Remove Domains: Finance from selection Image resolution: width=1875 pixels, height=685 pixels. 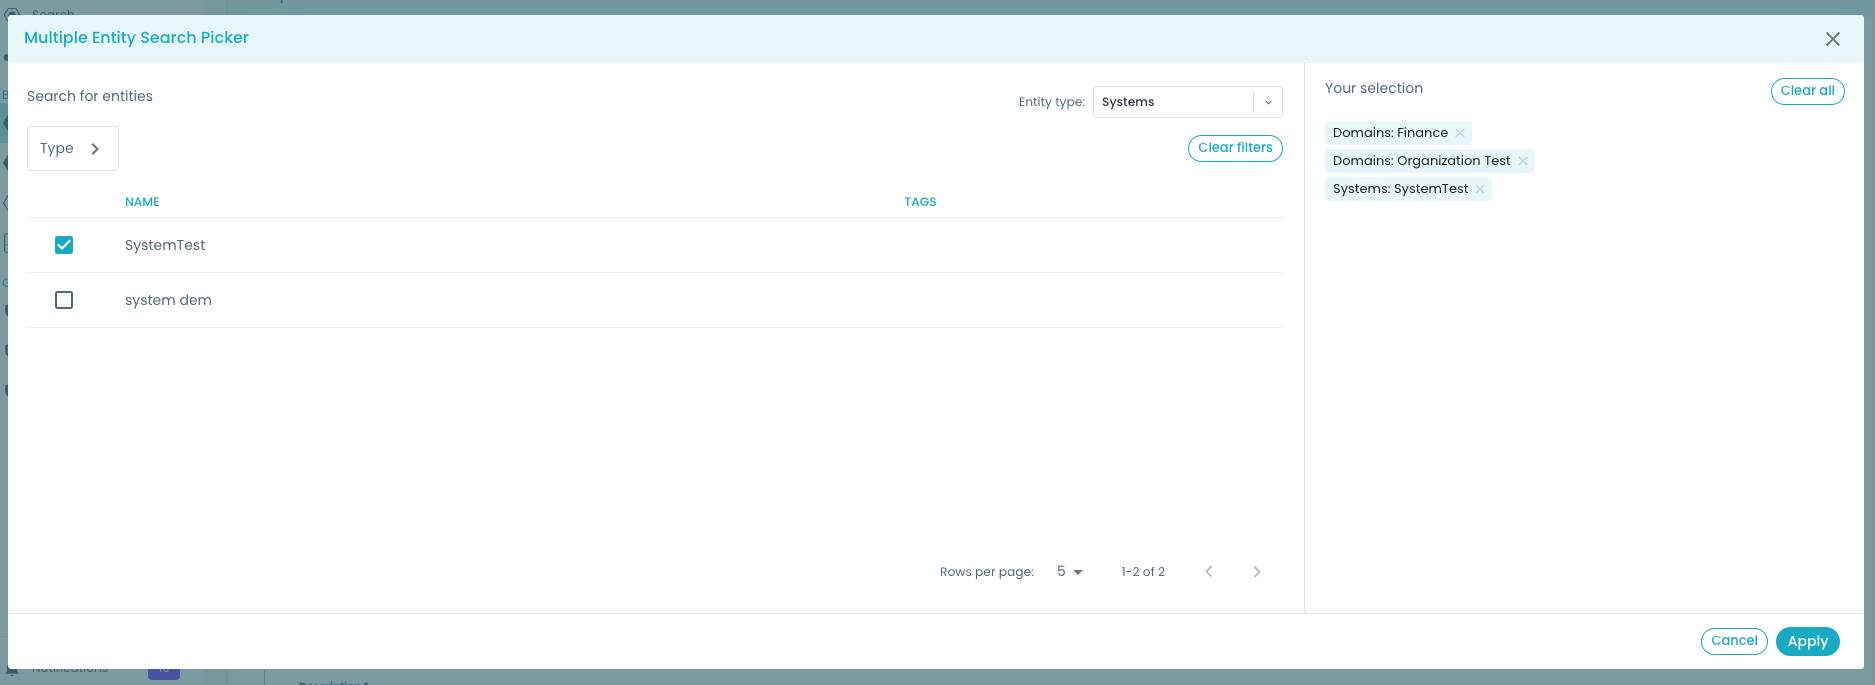(x=1460, y=133)
